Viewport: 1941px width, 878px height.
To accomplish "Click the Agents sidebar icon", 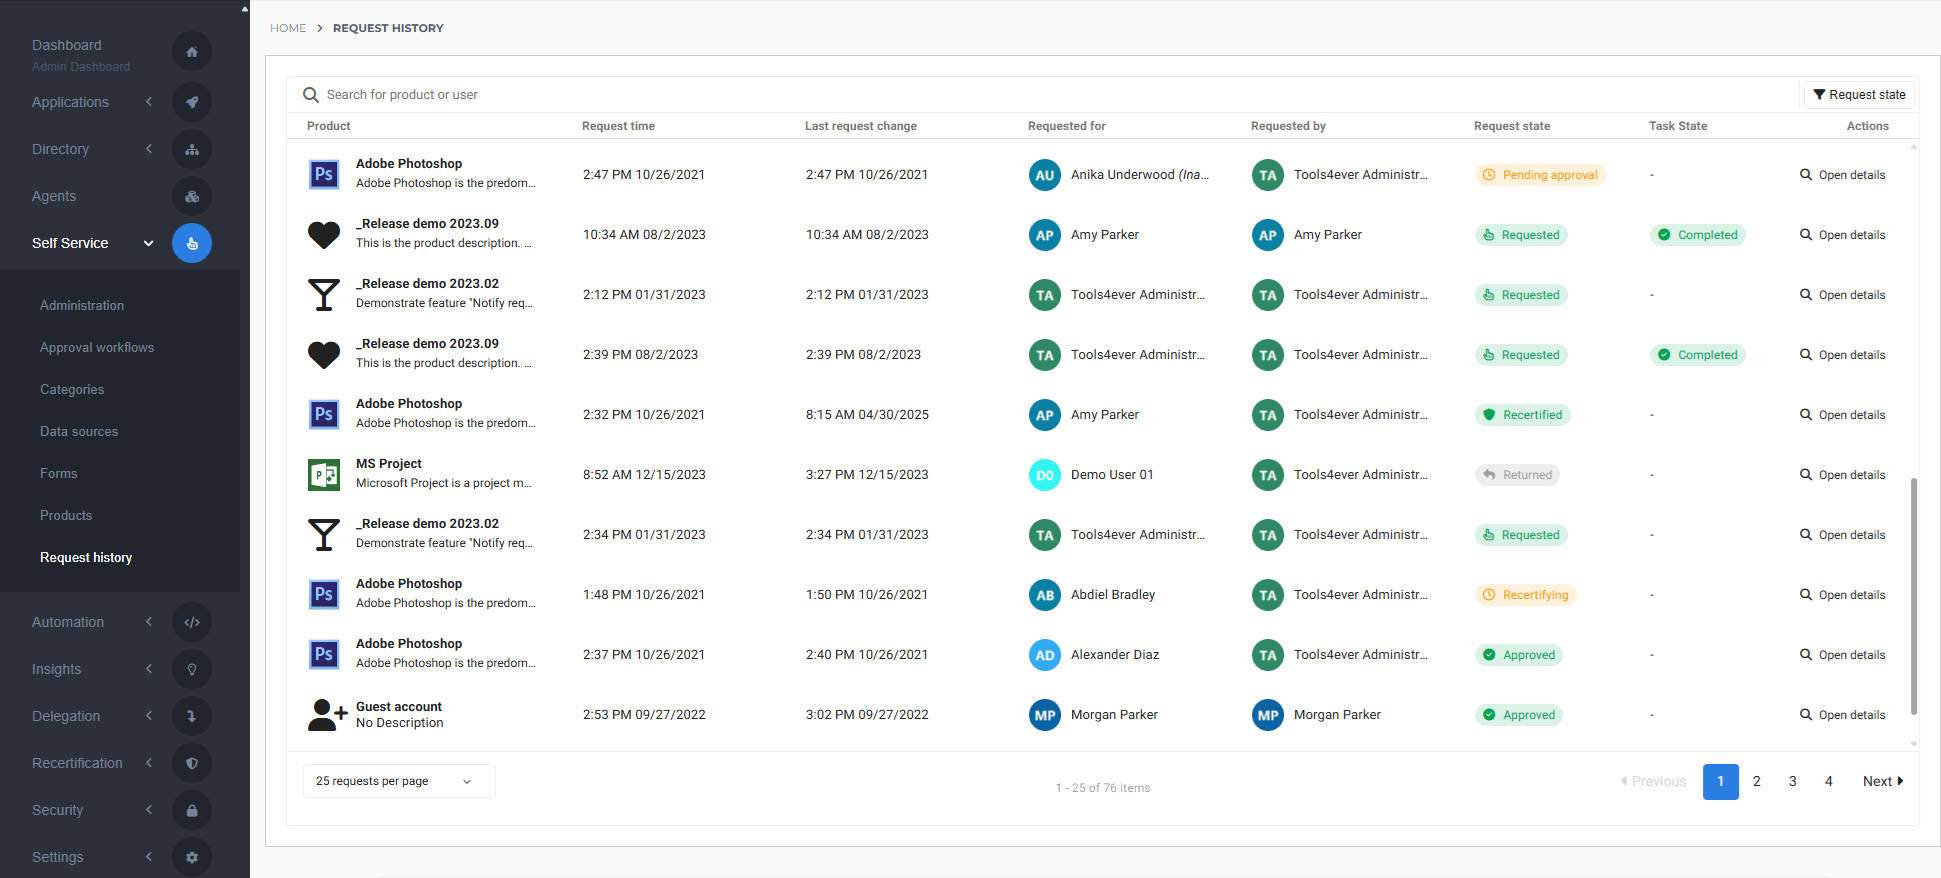I will point(191,196).
